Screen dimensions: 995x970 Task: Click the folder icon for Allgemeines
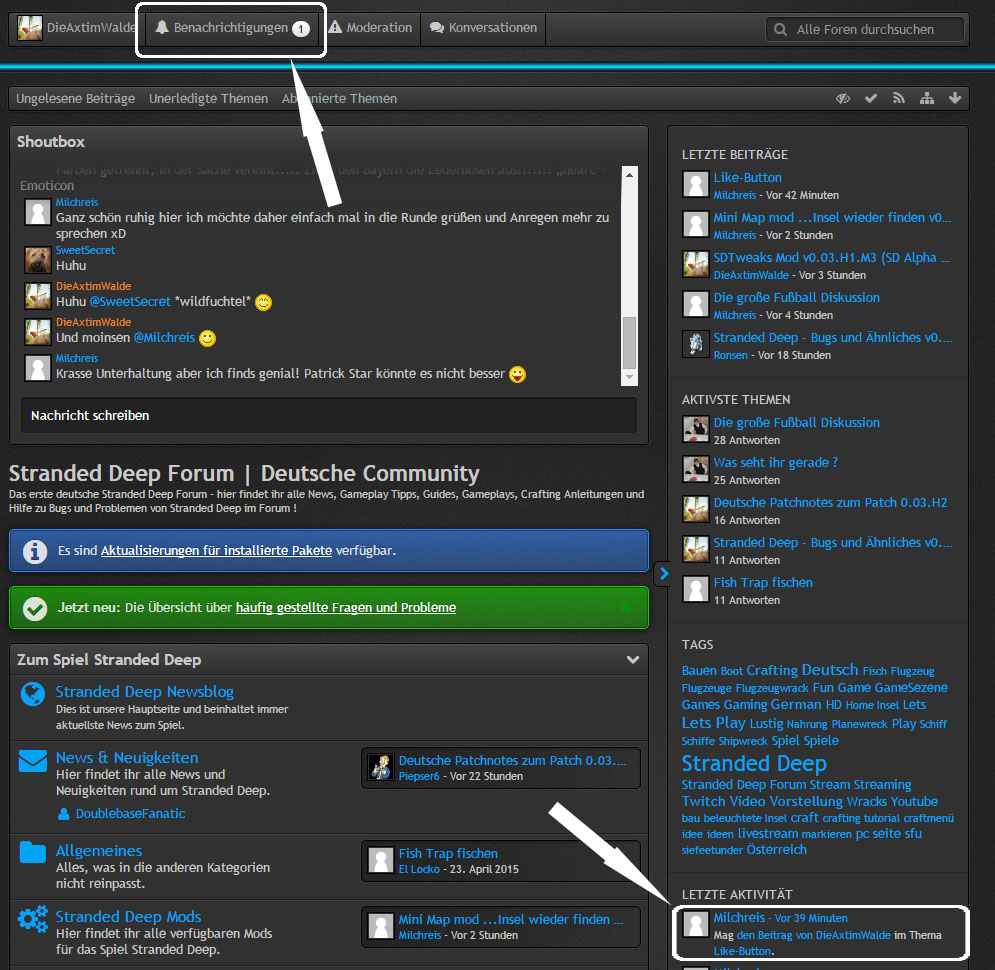[x=32, y=853]
